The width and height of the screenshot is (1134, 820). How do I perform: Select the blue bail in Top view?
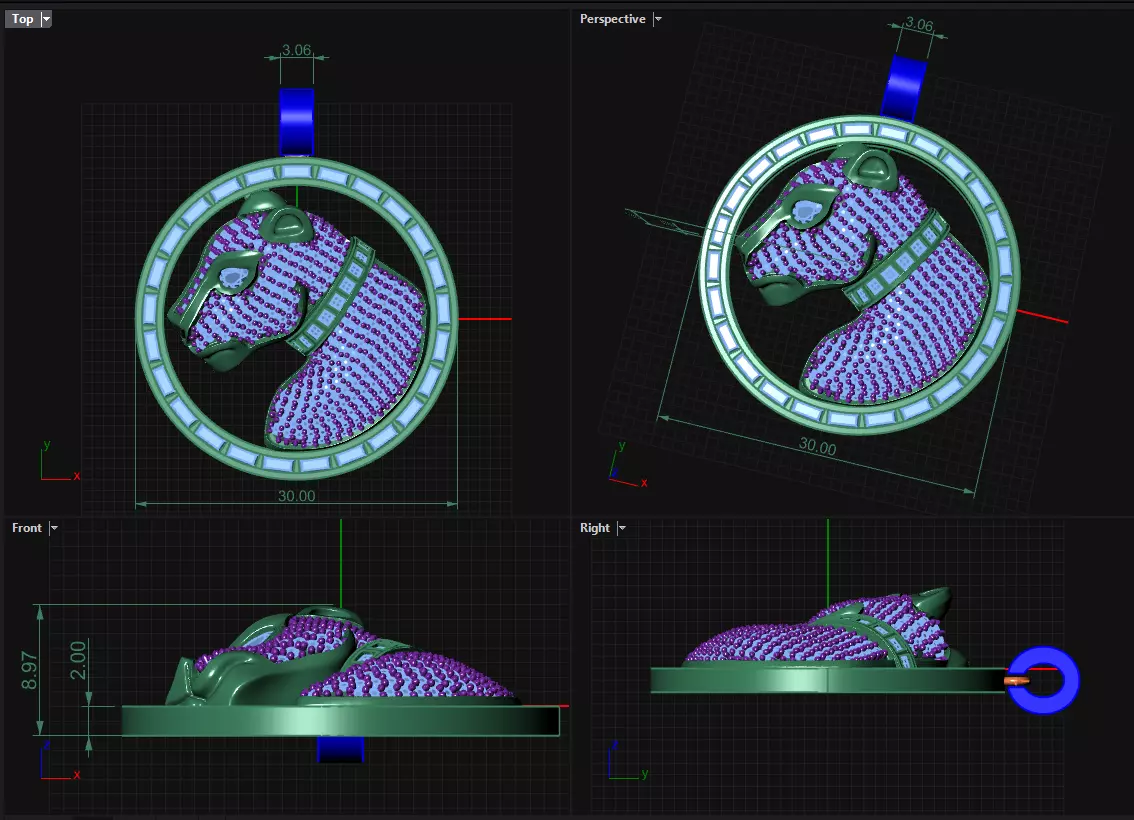tap(297, 121)
